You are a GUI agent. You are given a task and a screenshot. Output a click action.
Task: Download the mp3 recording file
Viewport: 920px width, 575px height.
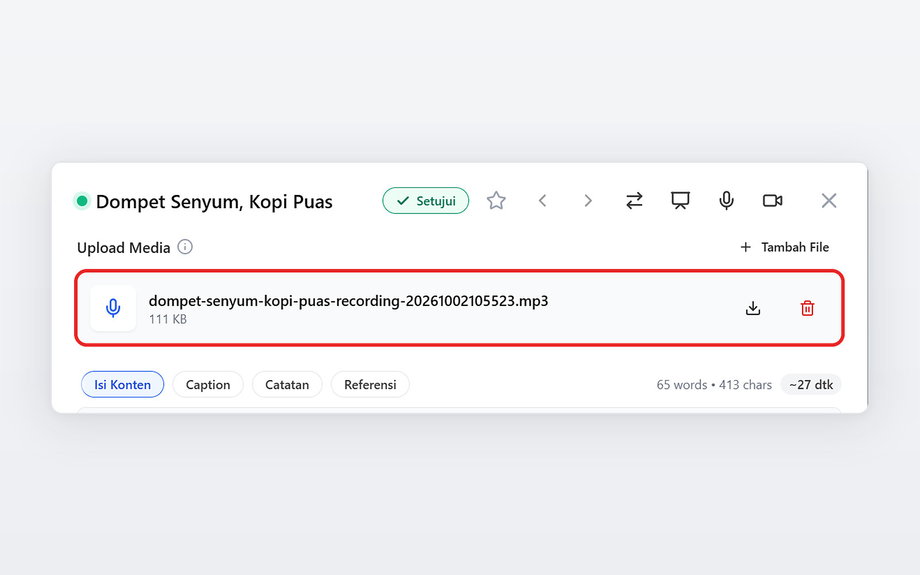click(x=753, y=308)
